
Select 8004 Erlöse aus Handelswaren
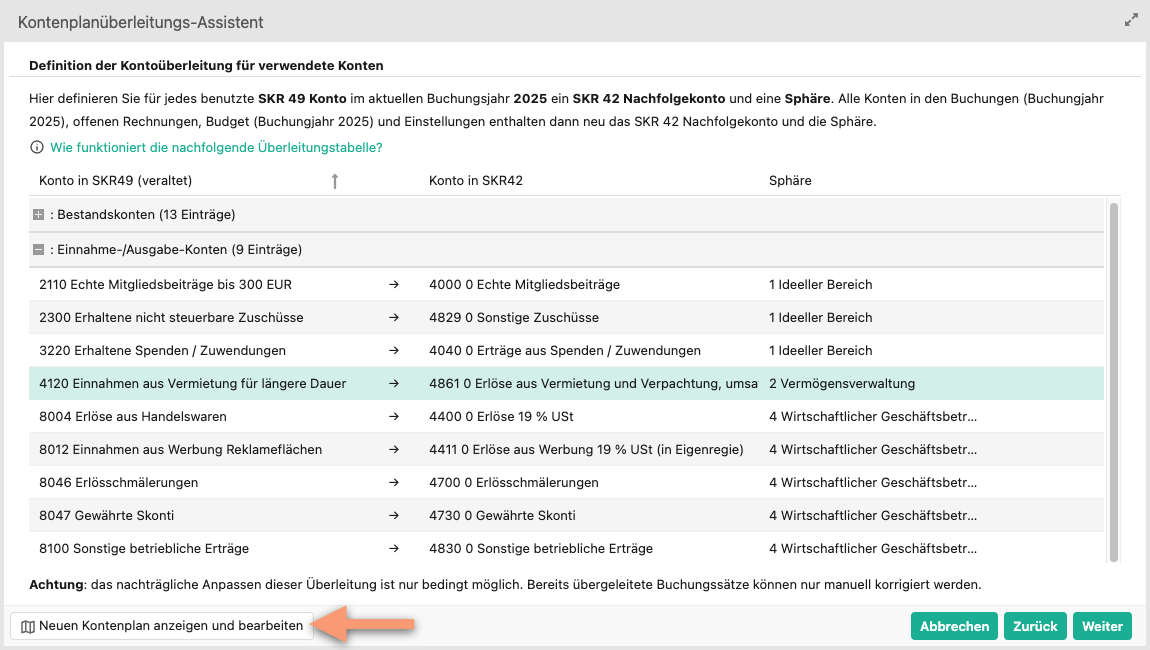coord(133,417)
